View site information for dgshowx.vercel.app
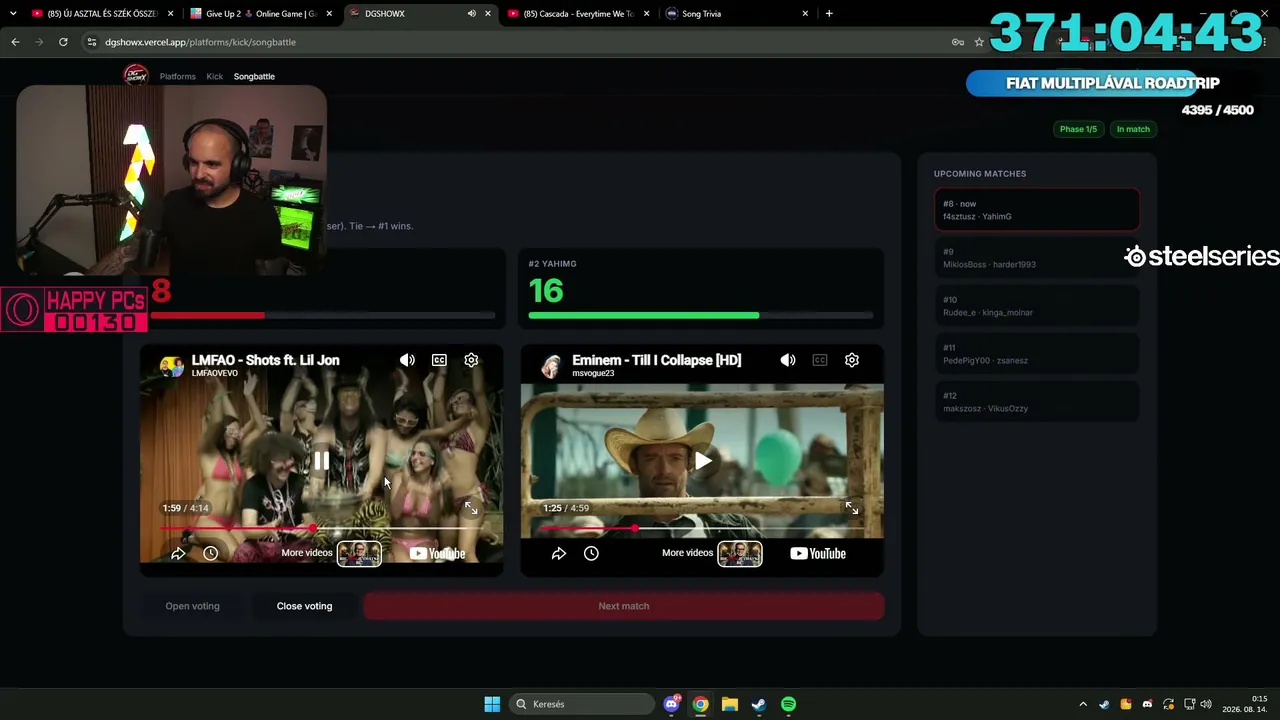 tap(92, 42)
